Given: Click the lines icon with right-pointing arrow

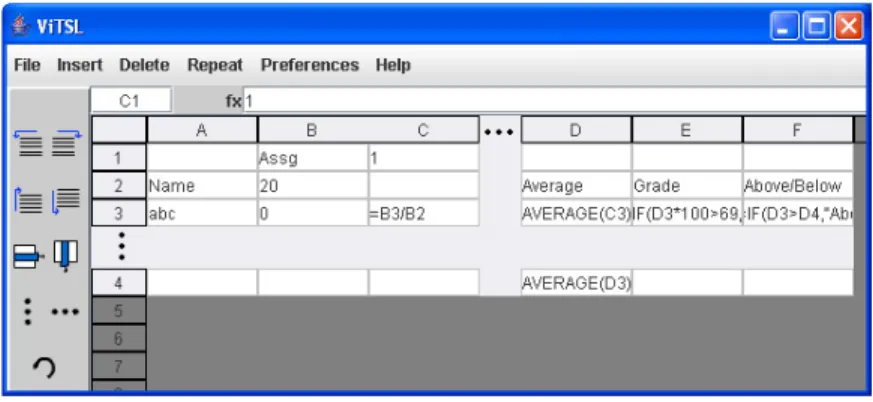Looking at the screenshot, I should [66, 143].
